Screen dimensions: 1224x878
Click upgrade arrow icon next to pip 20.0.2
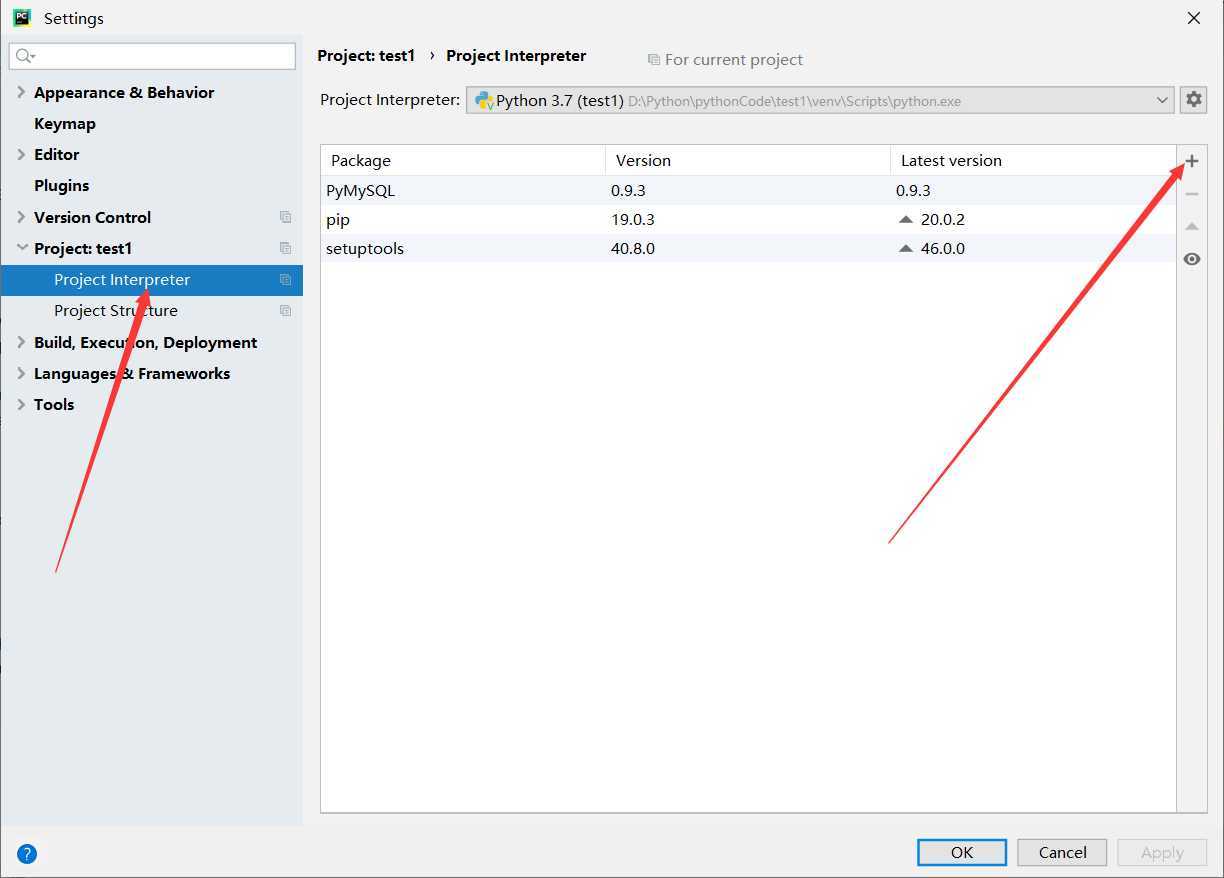click(x=906, y=219)
